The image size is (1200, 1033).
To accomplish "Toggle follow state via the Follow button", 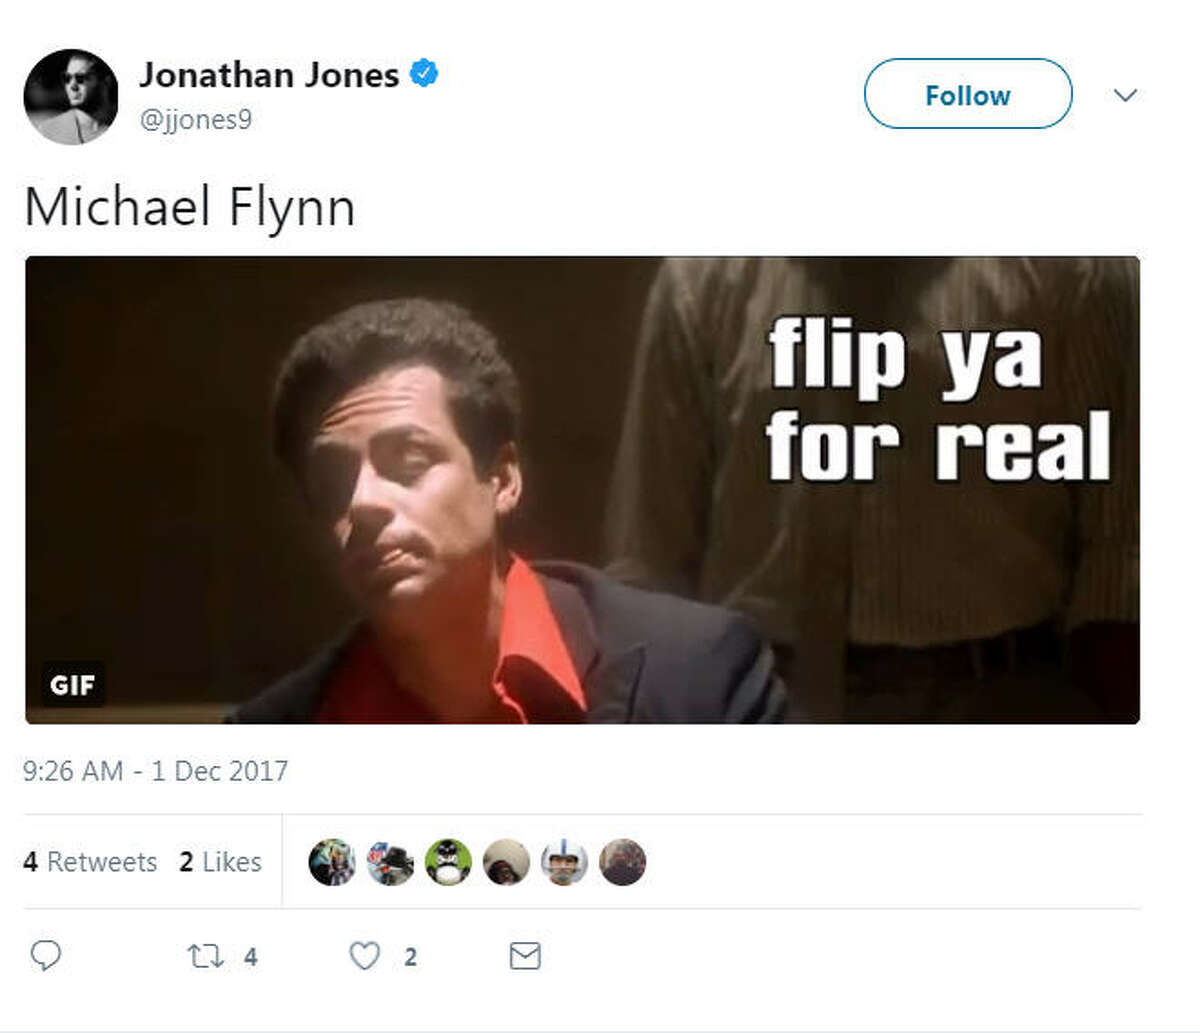I will point(967,95).
